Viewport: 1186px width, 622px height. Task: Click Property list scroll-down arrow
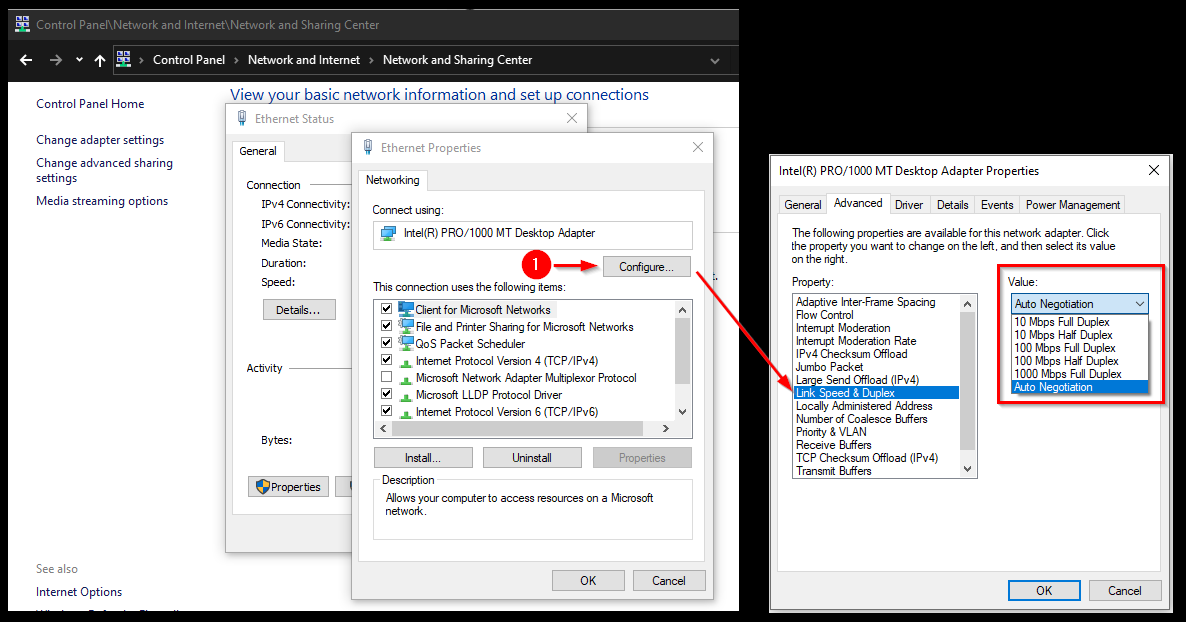(967, 469)
